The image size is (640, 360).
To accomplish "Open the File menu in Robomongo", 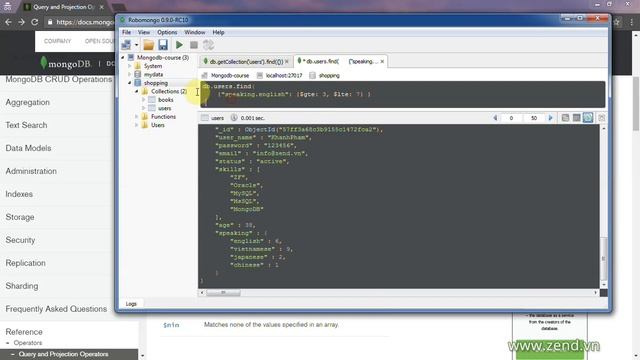I will point(127,32).
